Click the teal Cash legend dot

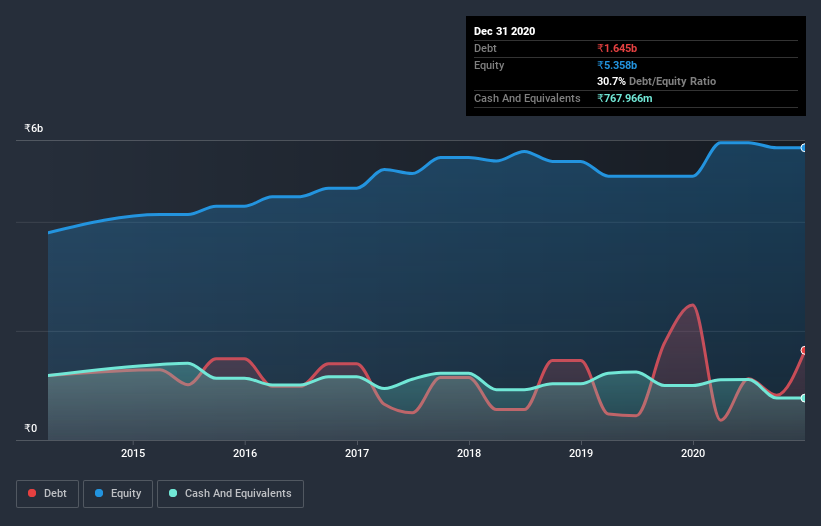(x=173, y=493)
